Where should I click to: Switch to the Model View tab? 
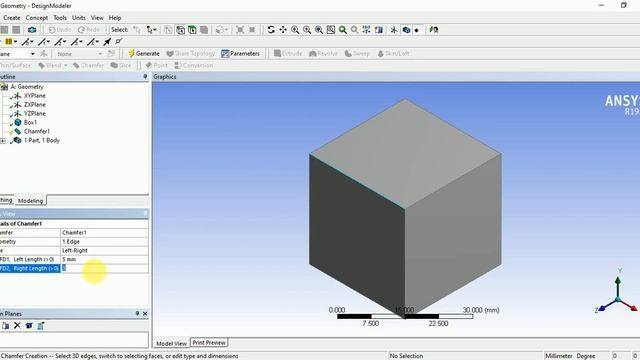171,343
